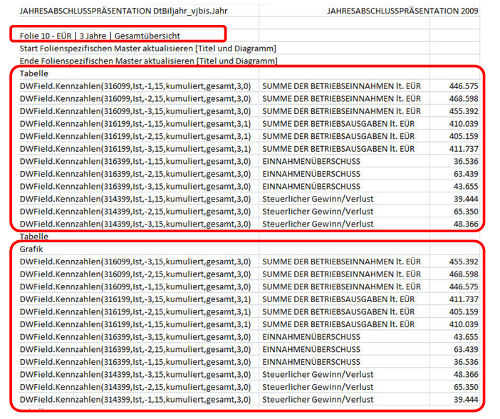Click value 405.159 in the Grafik block
Viewport: 500px width, 419px height.
point(463,312)
